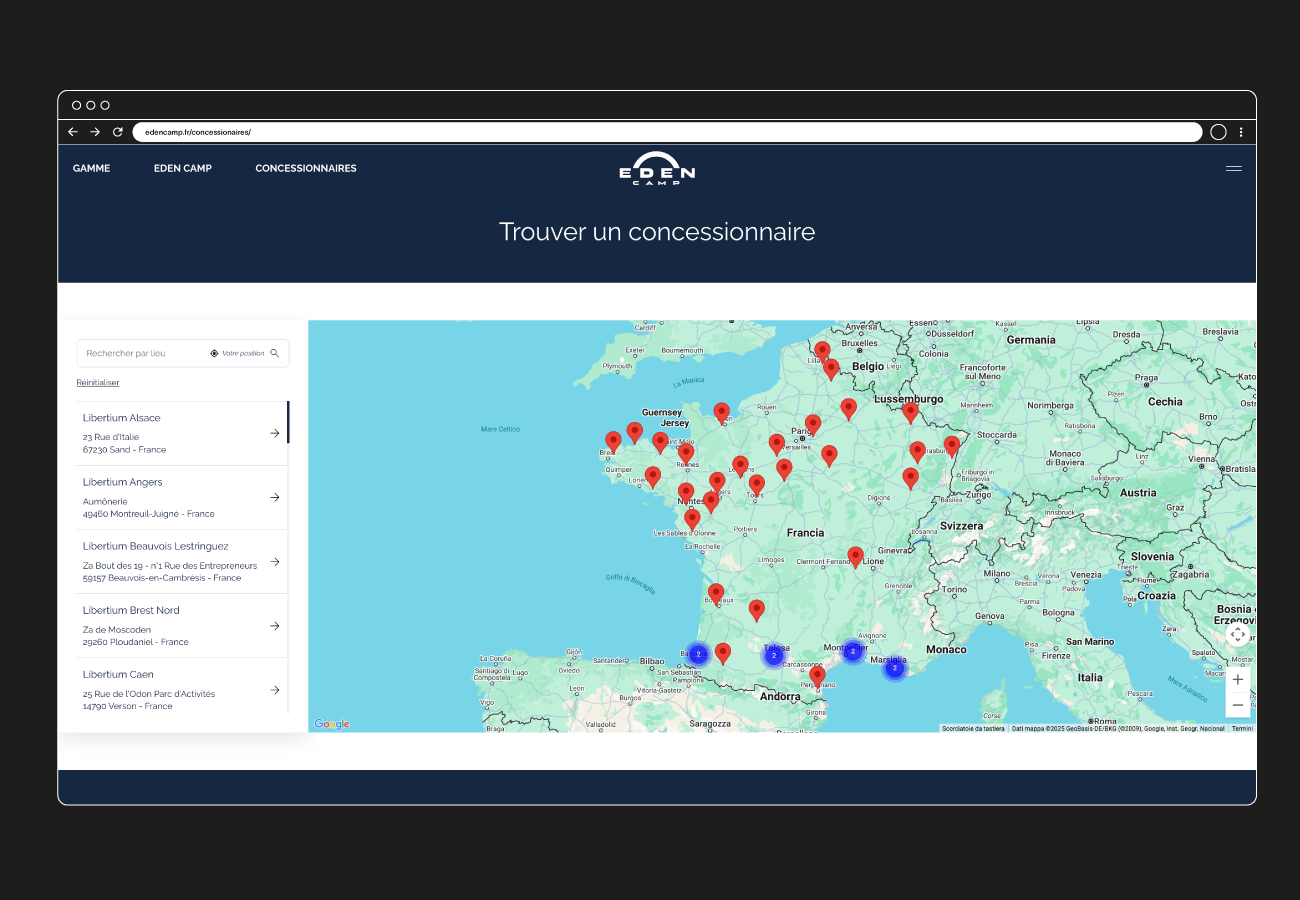This screenshot has height=900, width=1300.
Task: Click the browser address bar
Action: pos(666,132)
